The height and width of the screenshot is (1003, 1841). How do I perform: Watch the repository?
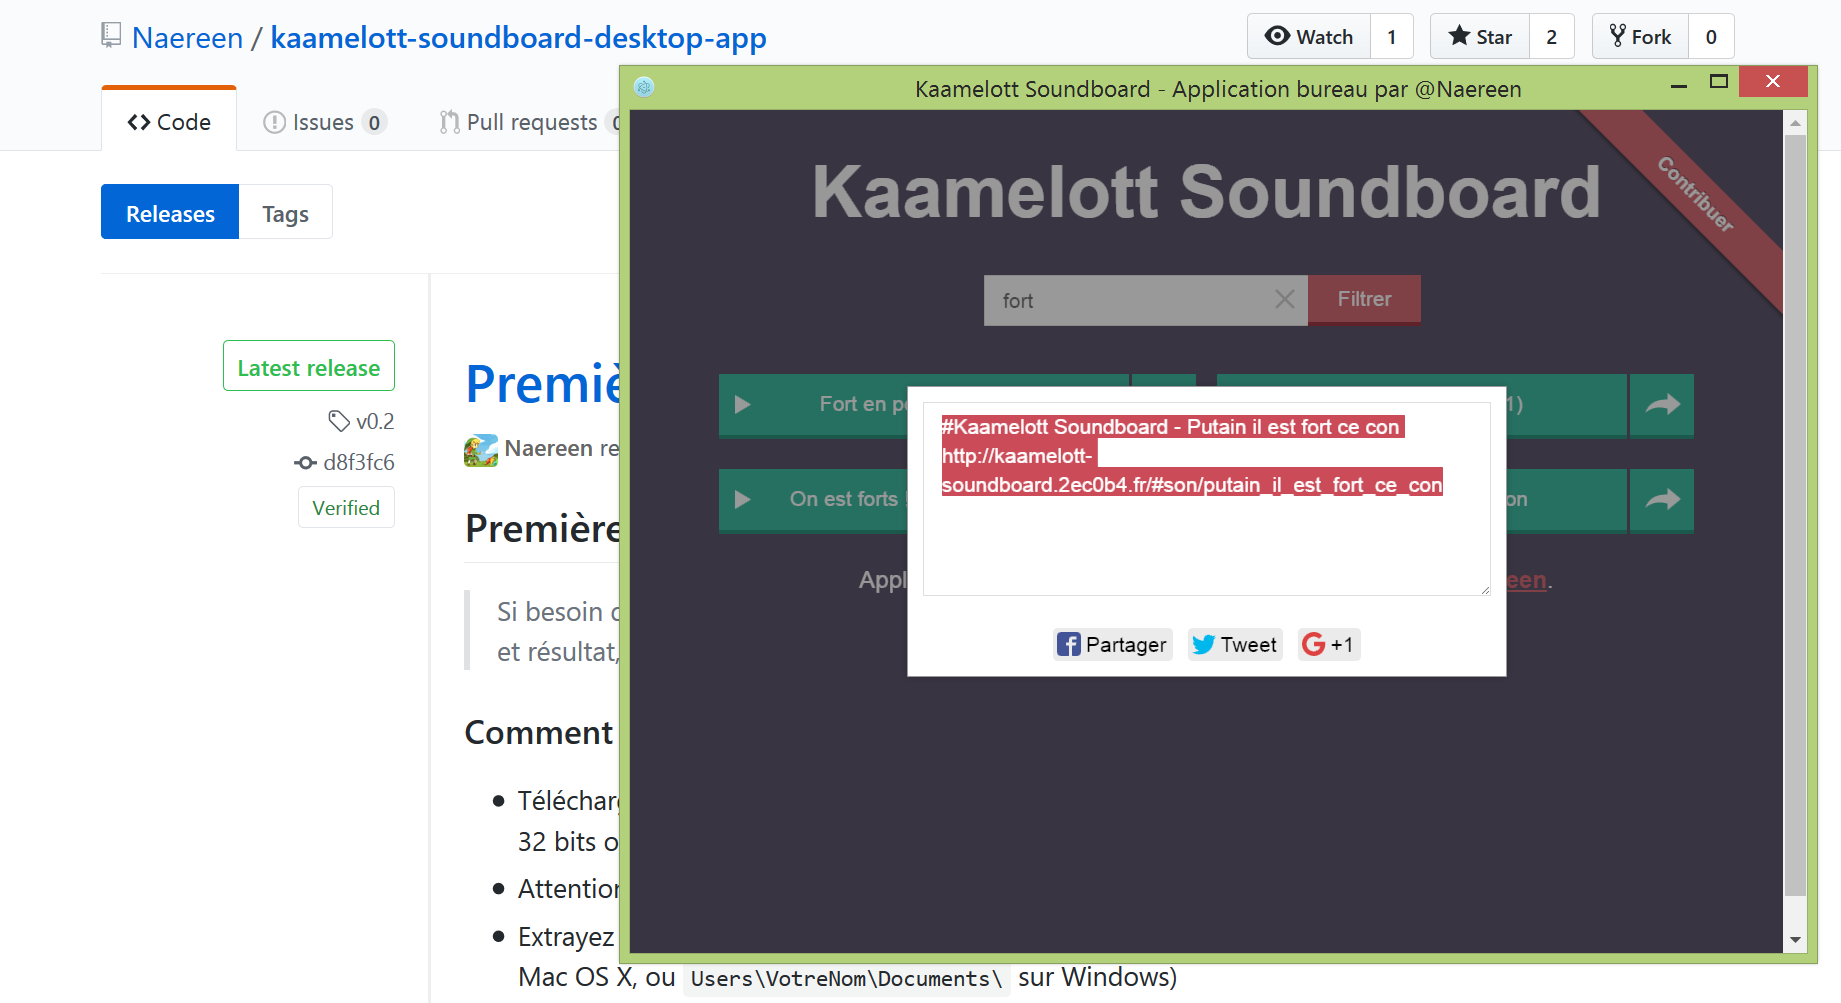point(1309,37)
